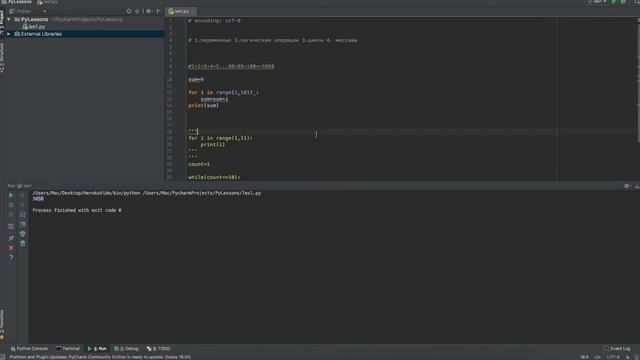Click the highlighted output number in Run console
Screen dimensions: 640x360
pos(38,199)
